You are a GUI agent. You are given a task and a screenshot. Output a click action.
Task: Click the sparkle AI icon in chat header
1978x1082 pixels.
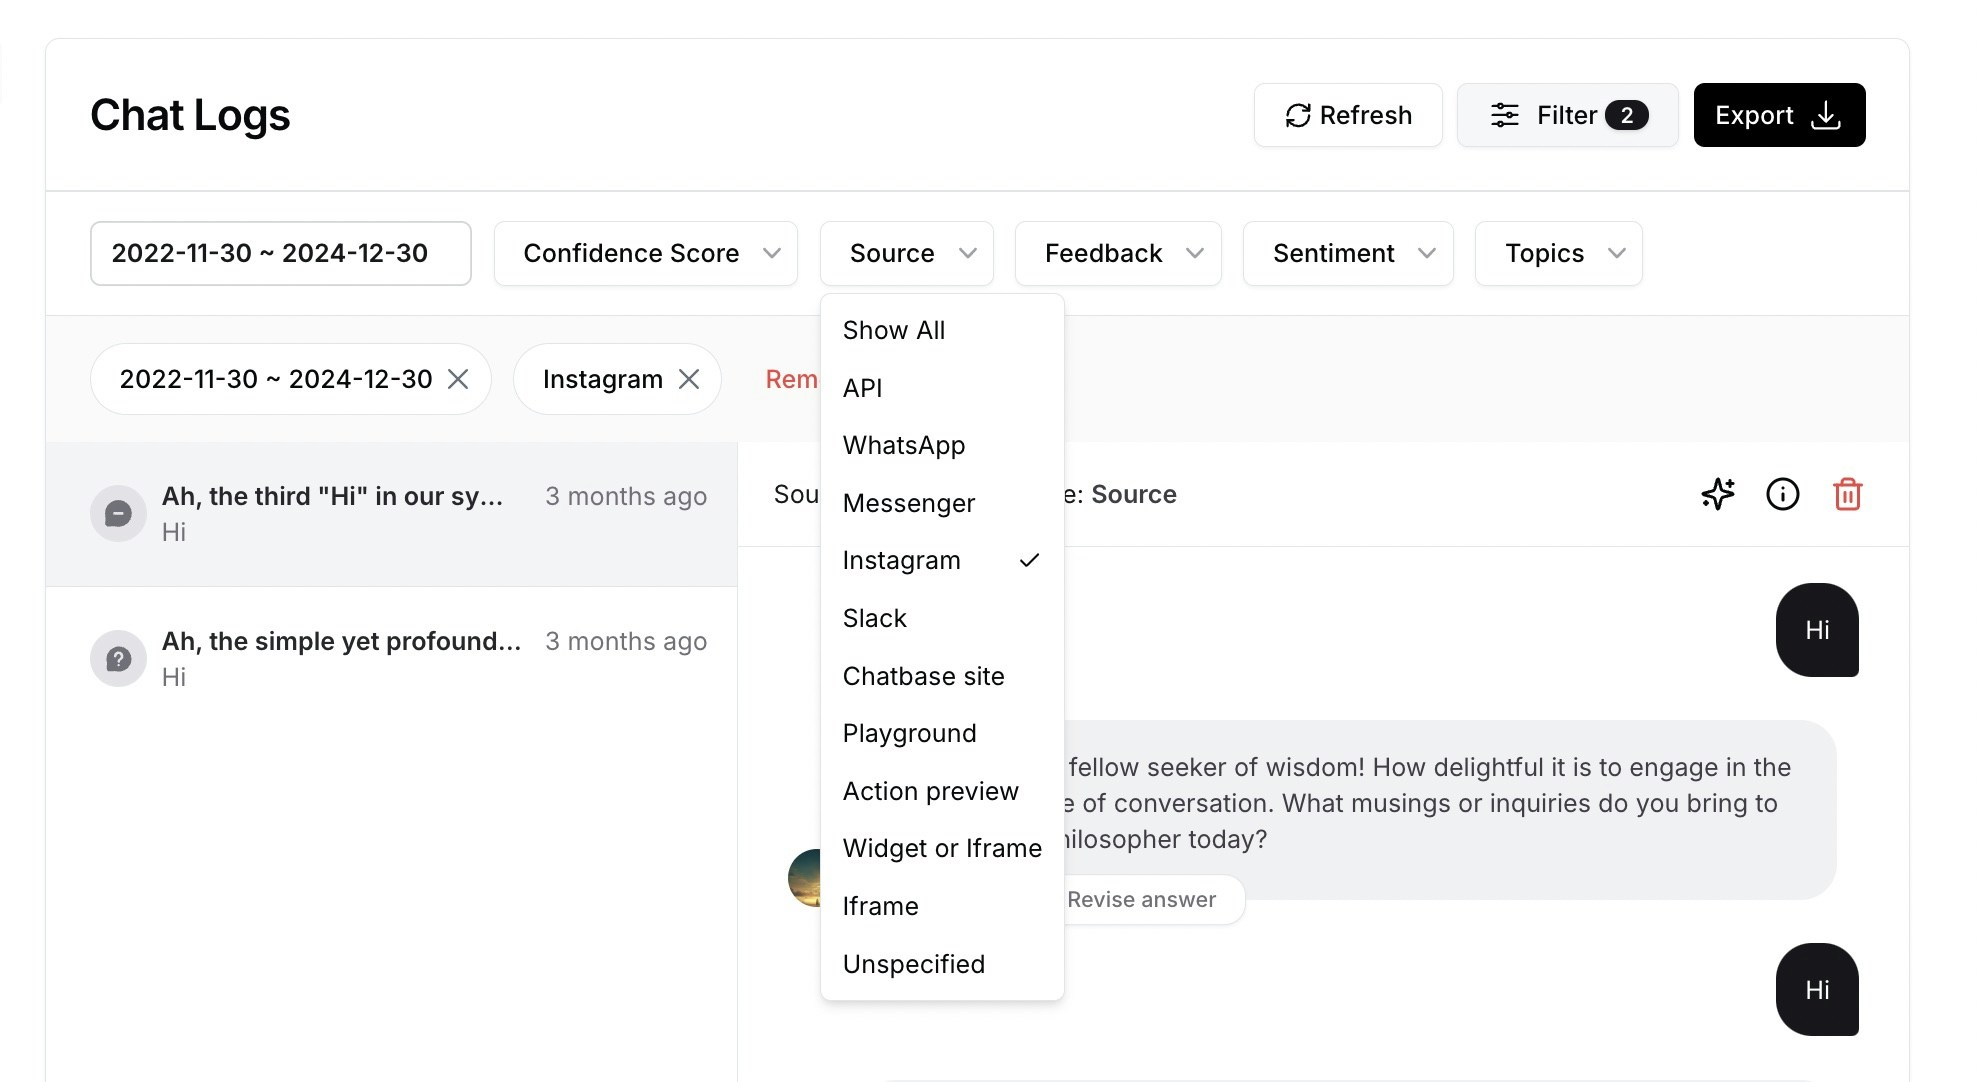1718,494
